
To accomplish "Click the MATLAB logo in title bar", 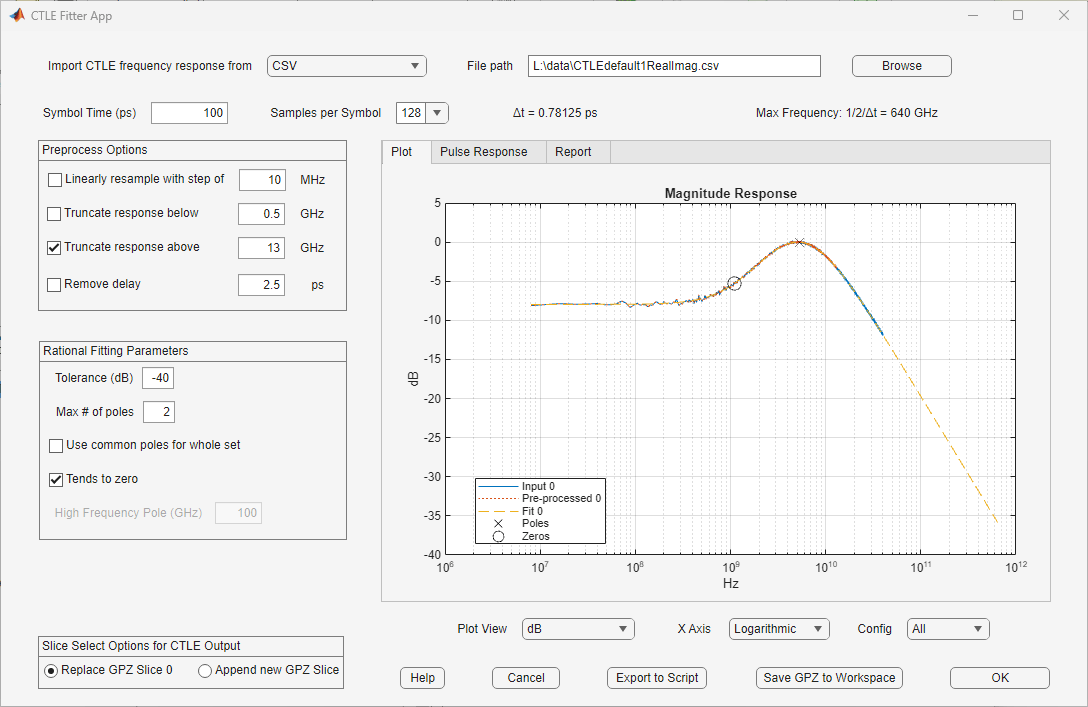I will [17, 15].
